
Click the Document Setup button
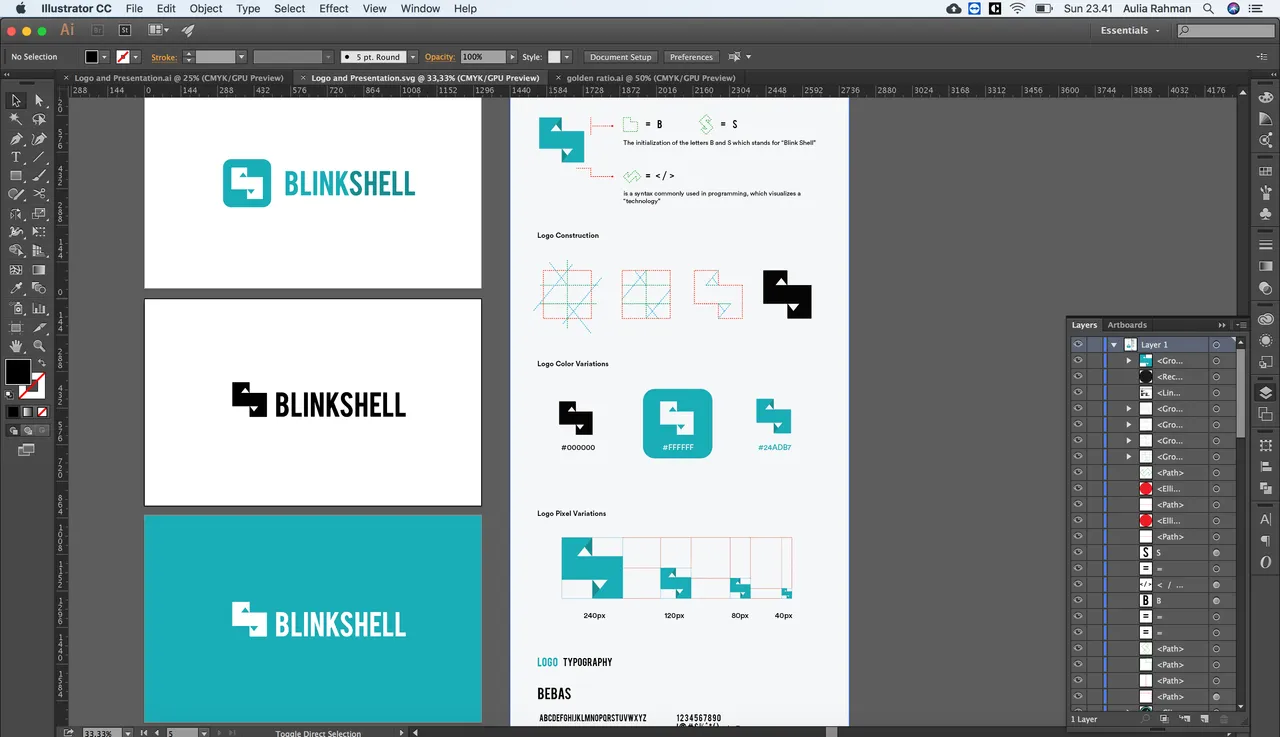[x=621, y=57]
